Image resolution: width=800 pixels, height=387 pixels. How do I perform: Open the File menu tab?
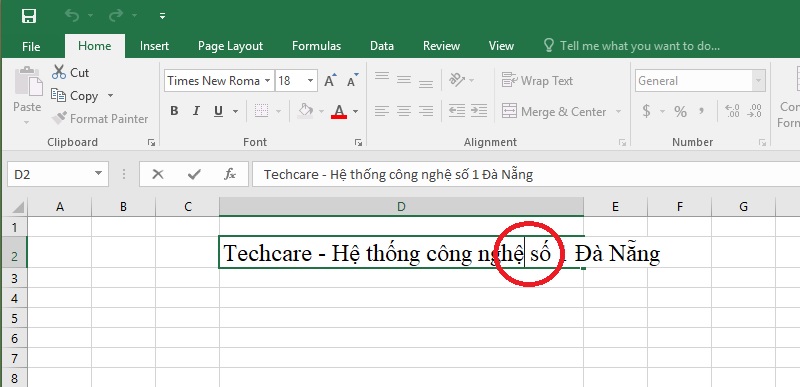[x=31, y=46]
